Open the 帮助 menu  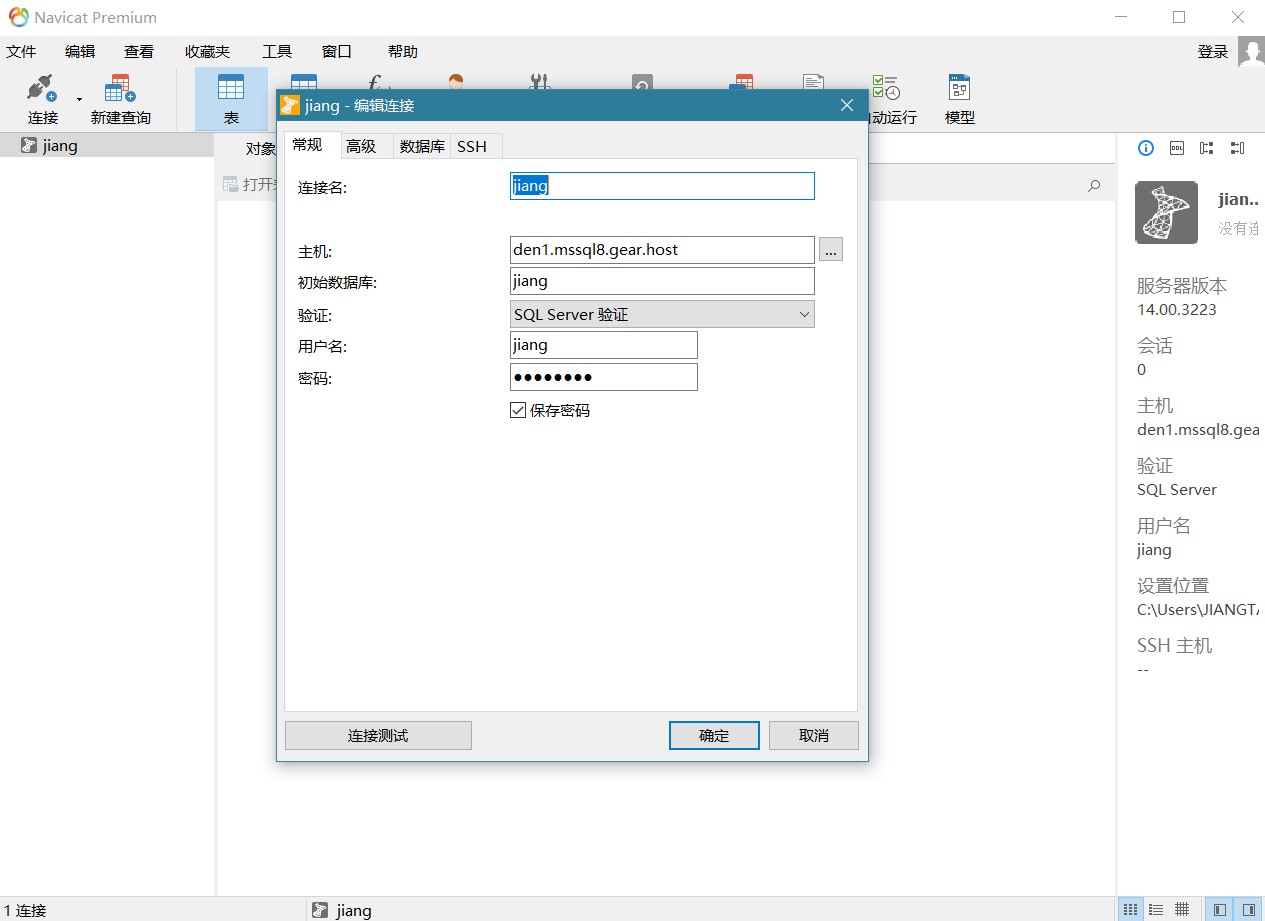click(403, 51)
